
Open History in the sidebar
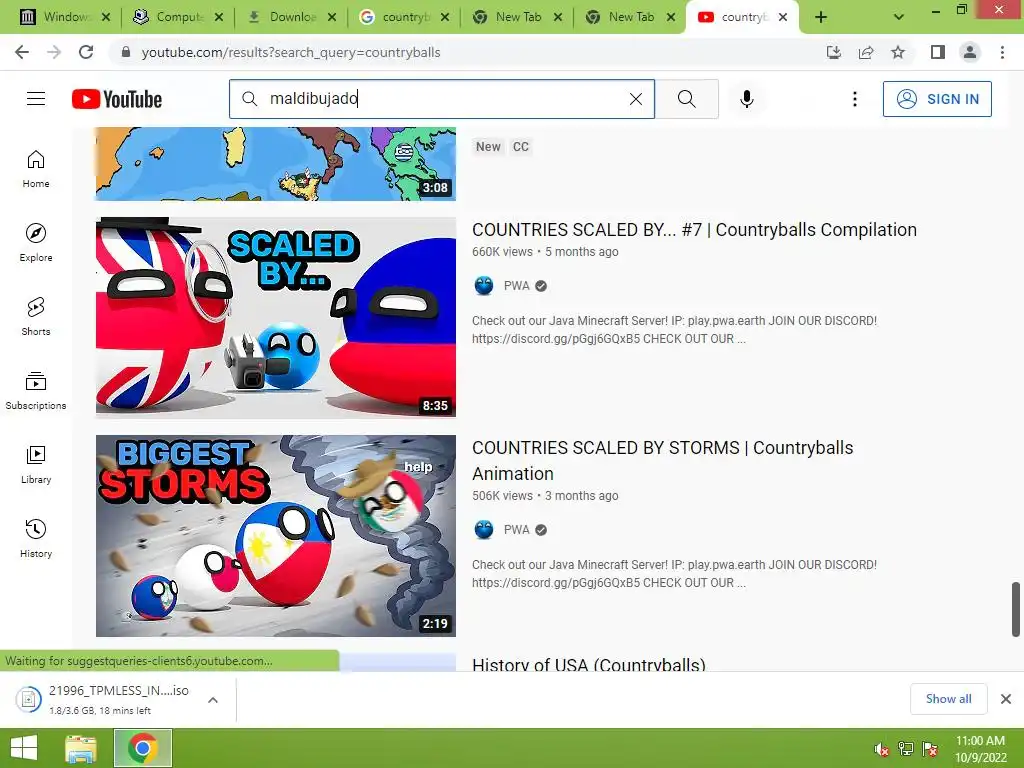click(x=36, y=538)
